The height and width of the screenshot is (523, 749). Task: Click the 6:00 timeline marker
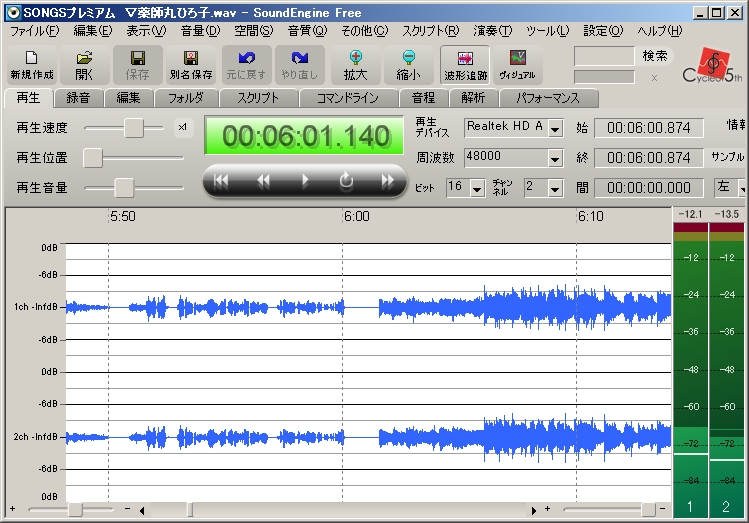357,216
